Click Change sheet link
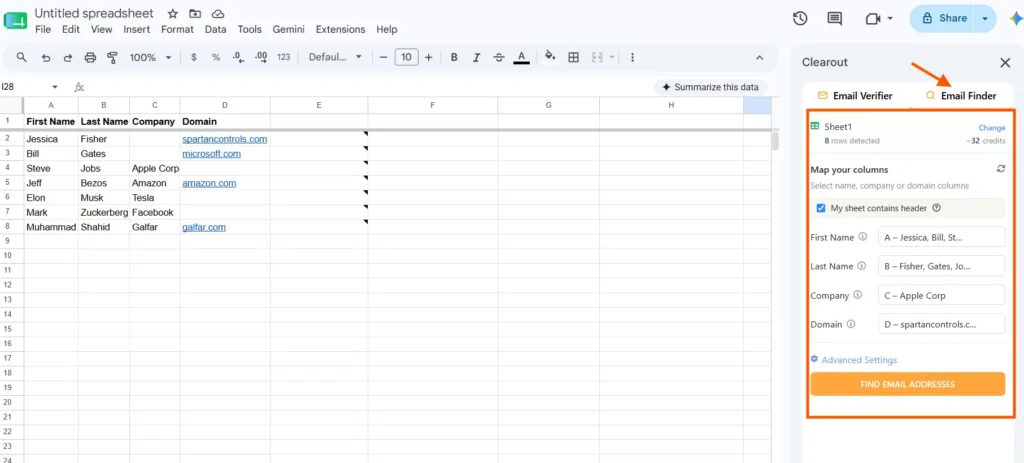This screenshot has height=463, width=1024. pyautogui.click(x=991, y=128)
